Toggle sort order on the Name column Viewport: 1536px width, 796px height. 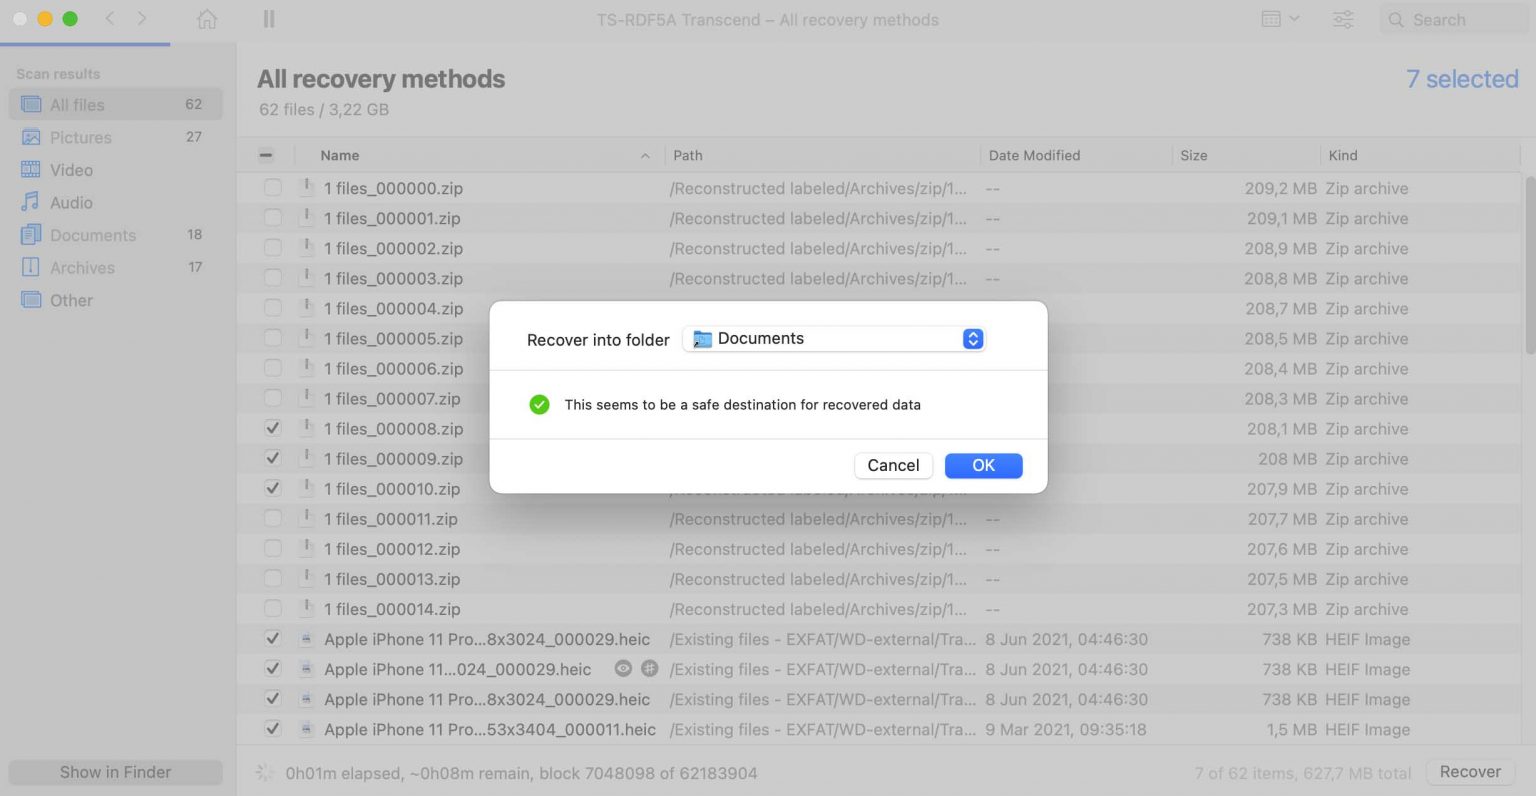point(646,156)
